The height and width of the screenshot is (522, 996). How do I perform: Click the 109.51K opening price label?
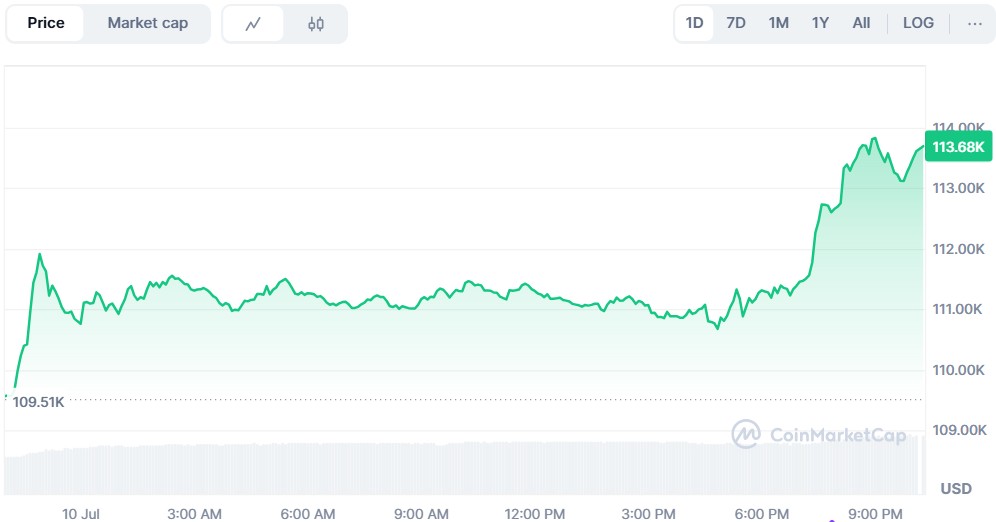[38, 402]
